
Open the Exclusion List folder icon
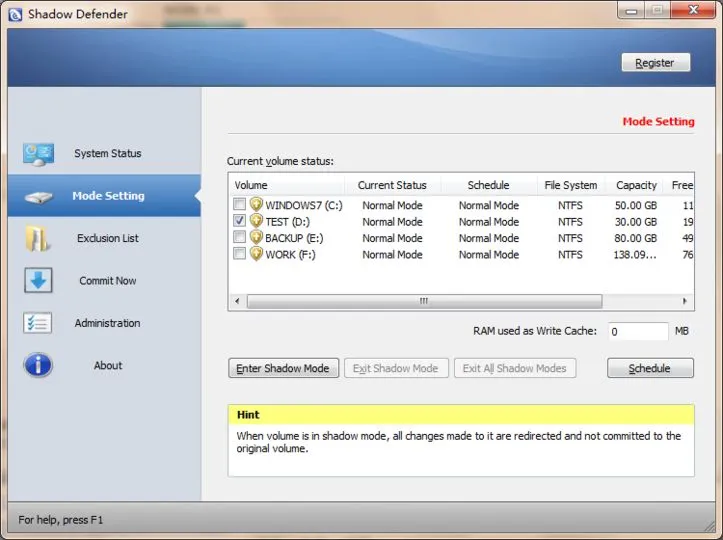tap(37, 238)
